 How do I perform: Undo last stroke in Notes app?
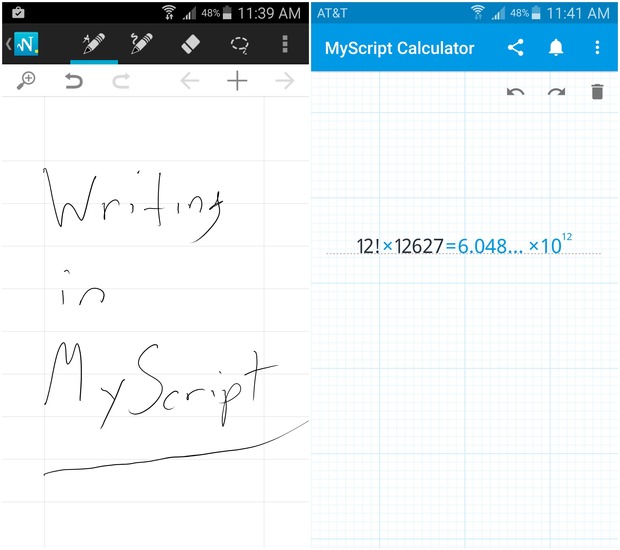point(74,81)
